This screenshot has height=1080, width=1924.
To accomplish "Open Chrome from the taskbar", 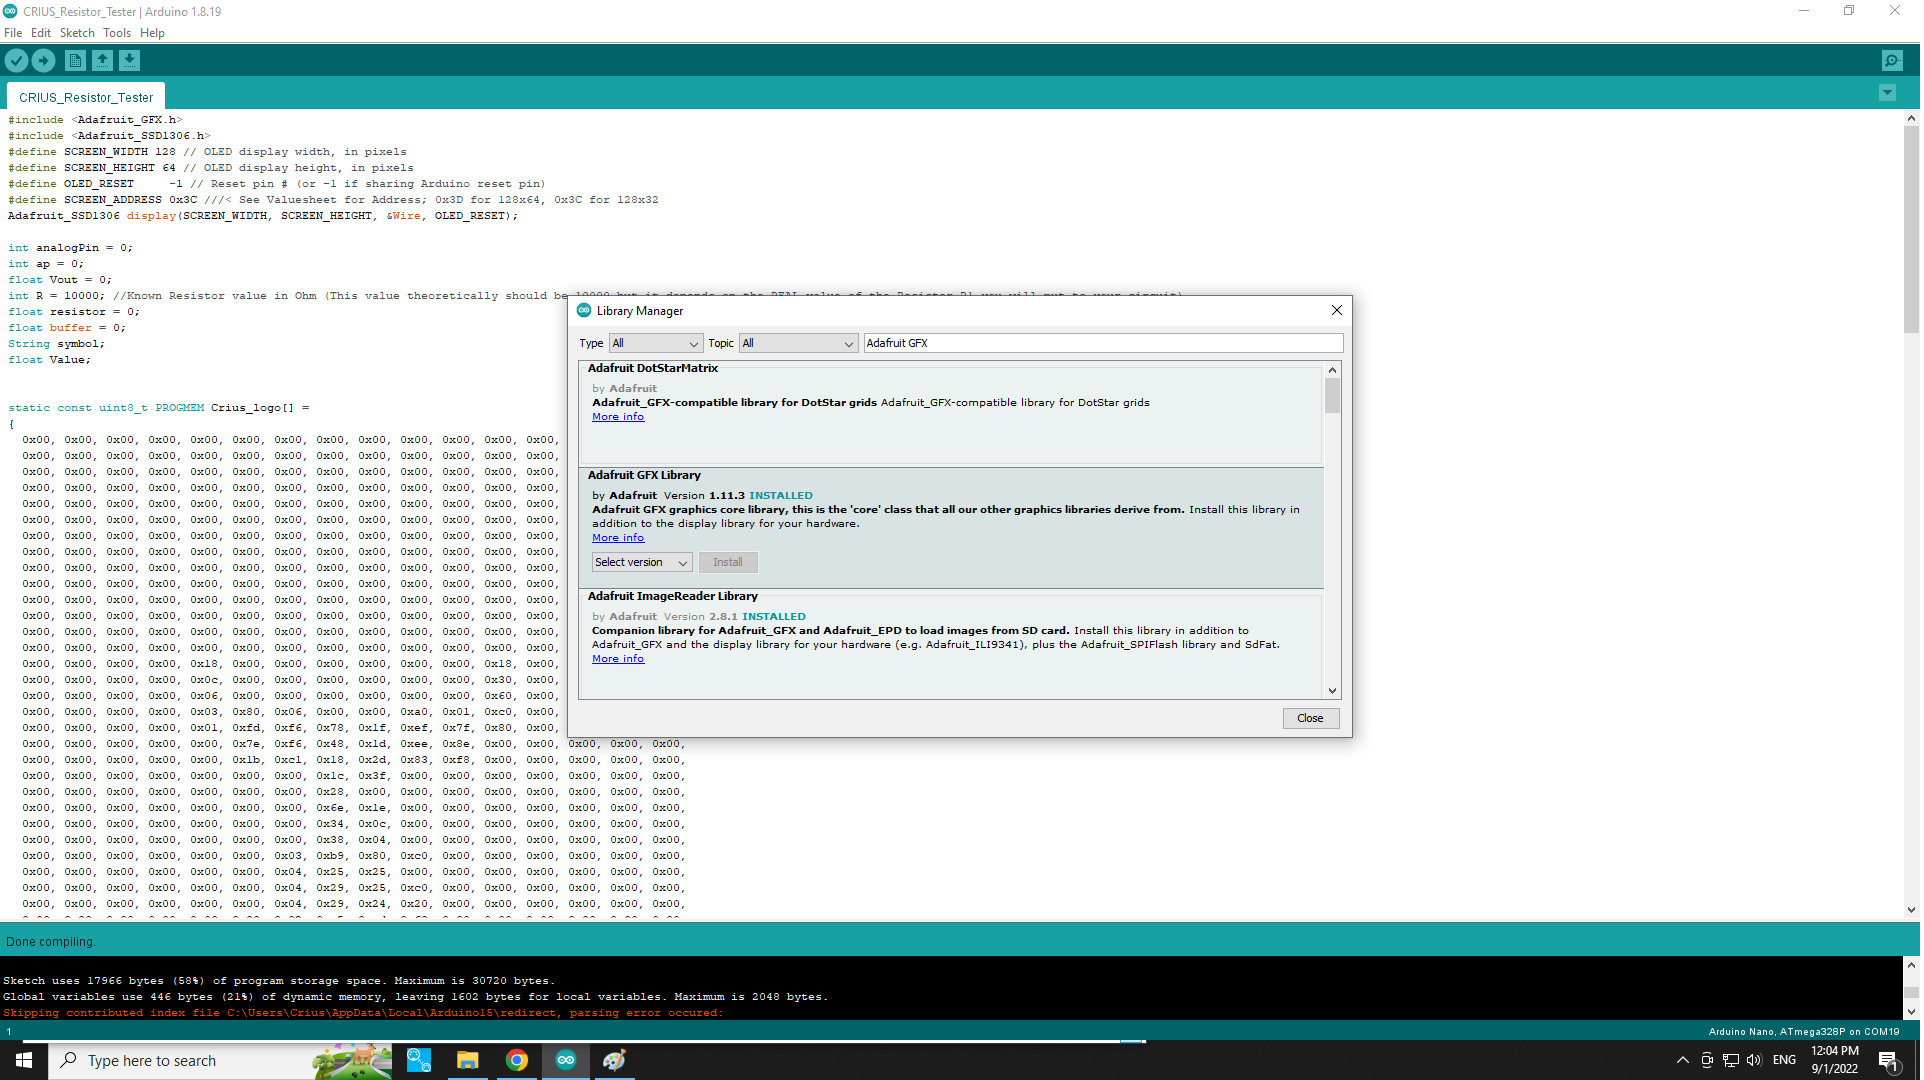I will 517,1061.
